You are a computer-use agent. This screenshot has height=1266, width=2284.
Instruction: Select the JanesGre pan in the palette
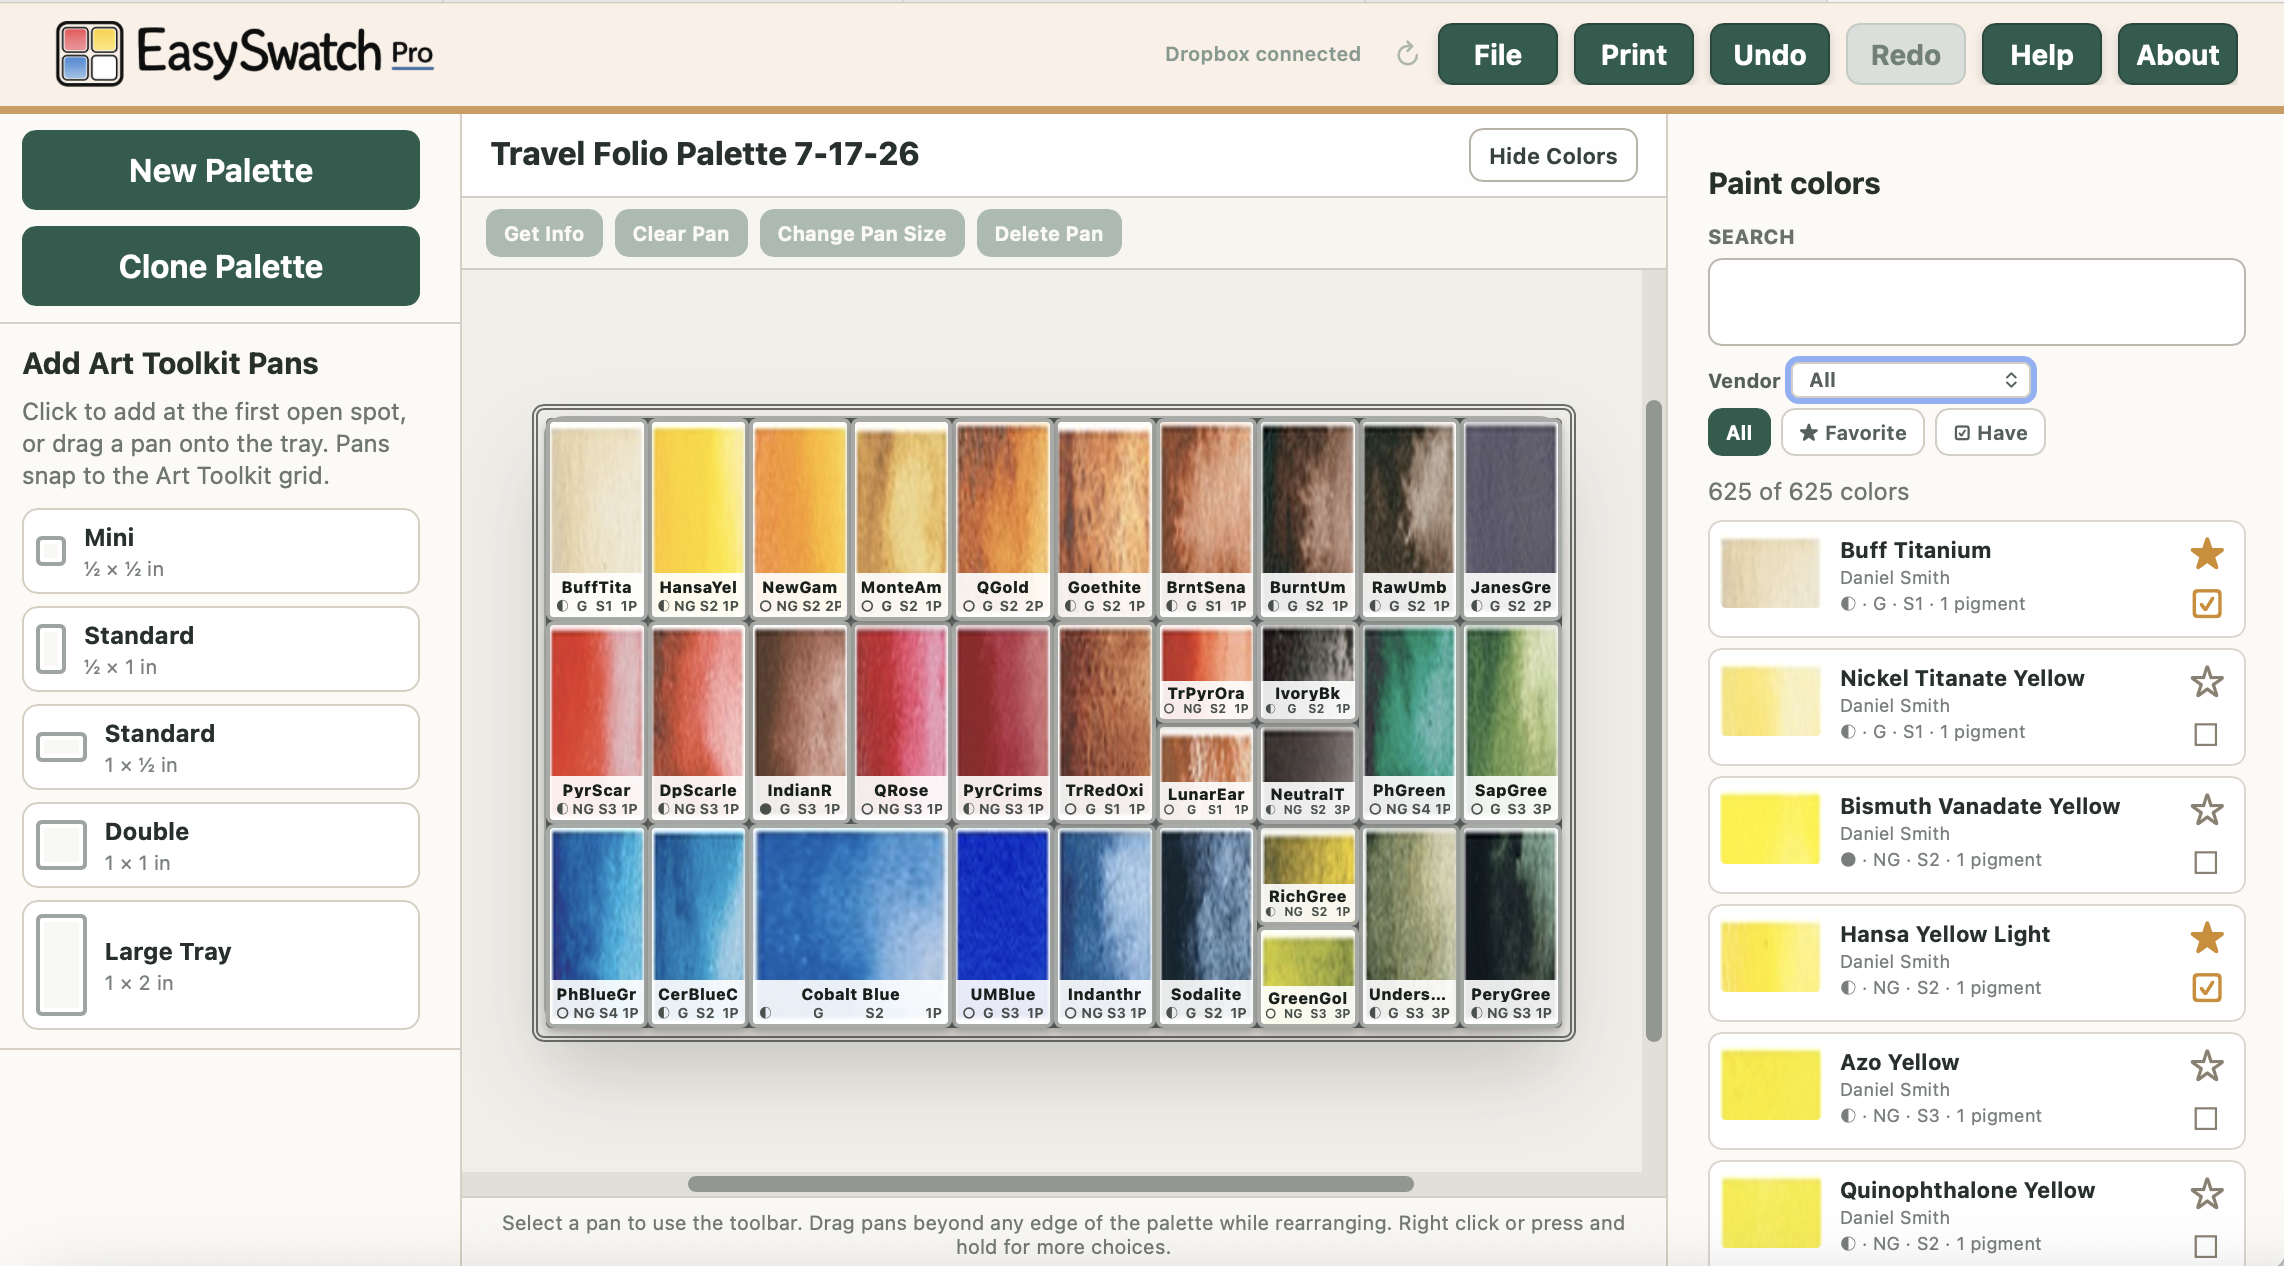pos(1511,518)
